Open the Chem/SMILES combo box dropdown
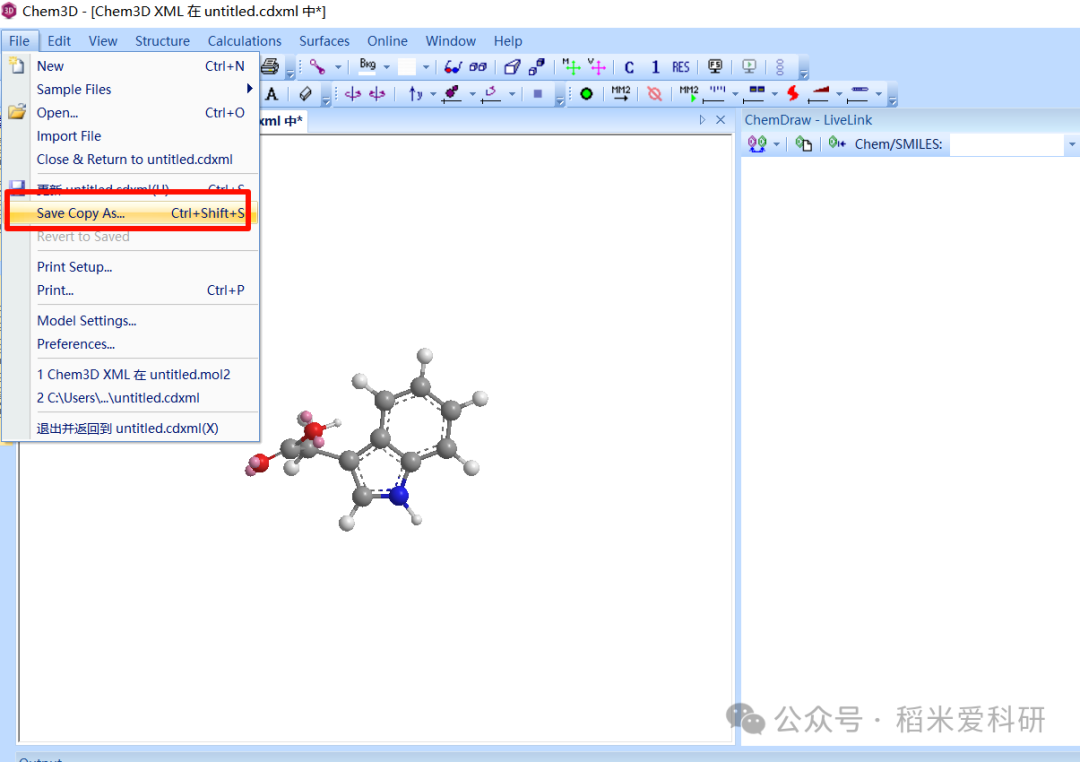 [1072, 143]
